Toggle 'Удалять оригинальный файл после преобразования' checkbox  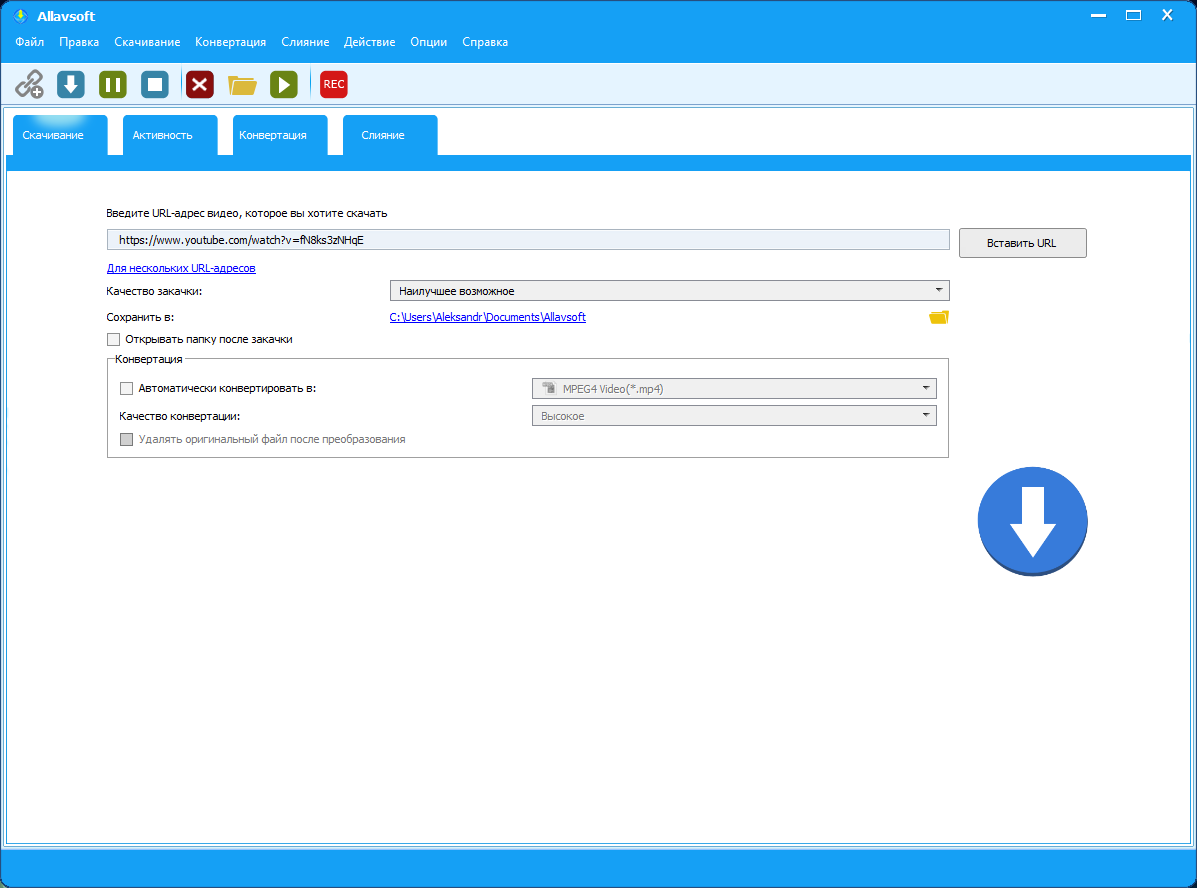[x=126, y=439]
